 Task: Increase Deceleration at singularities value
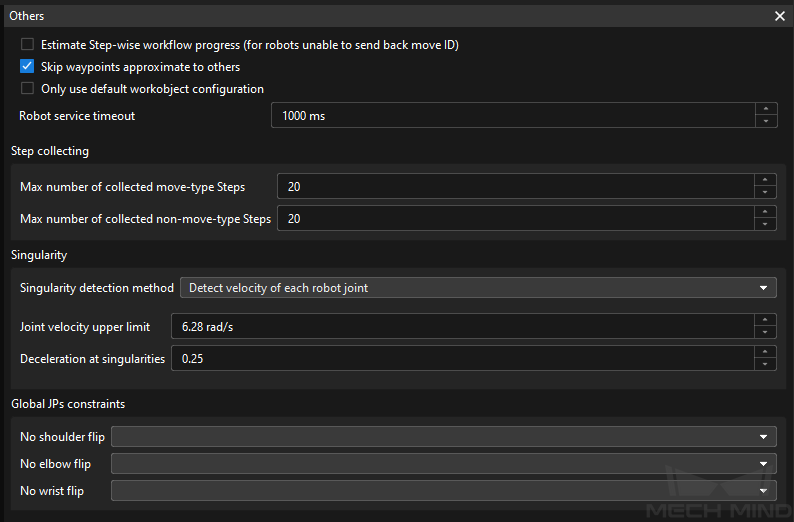(765, 352)
